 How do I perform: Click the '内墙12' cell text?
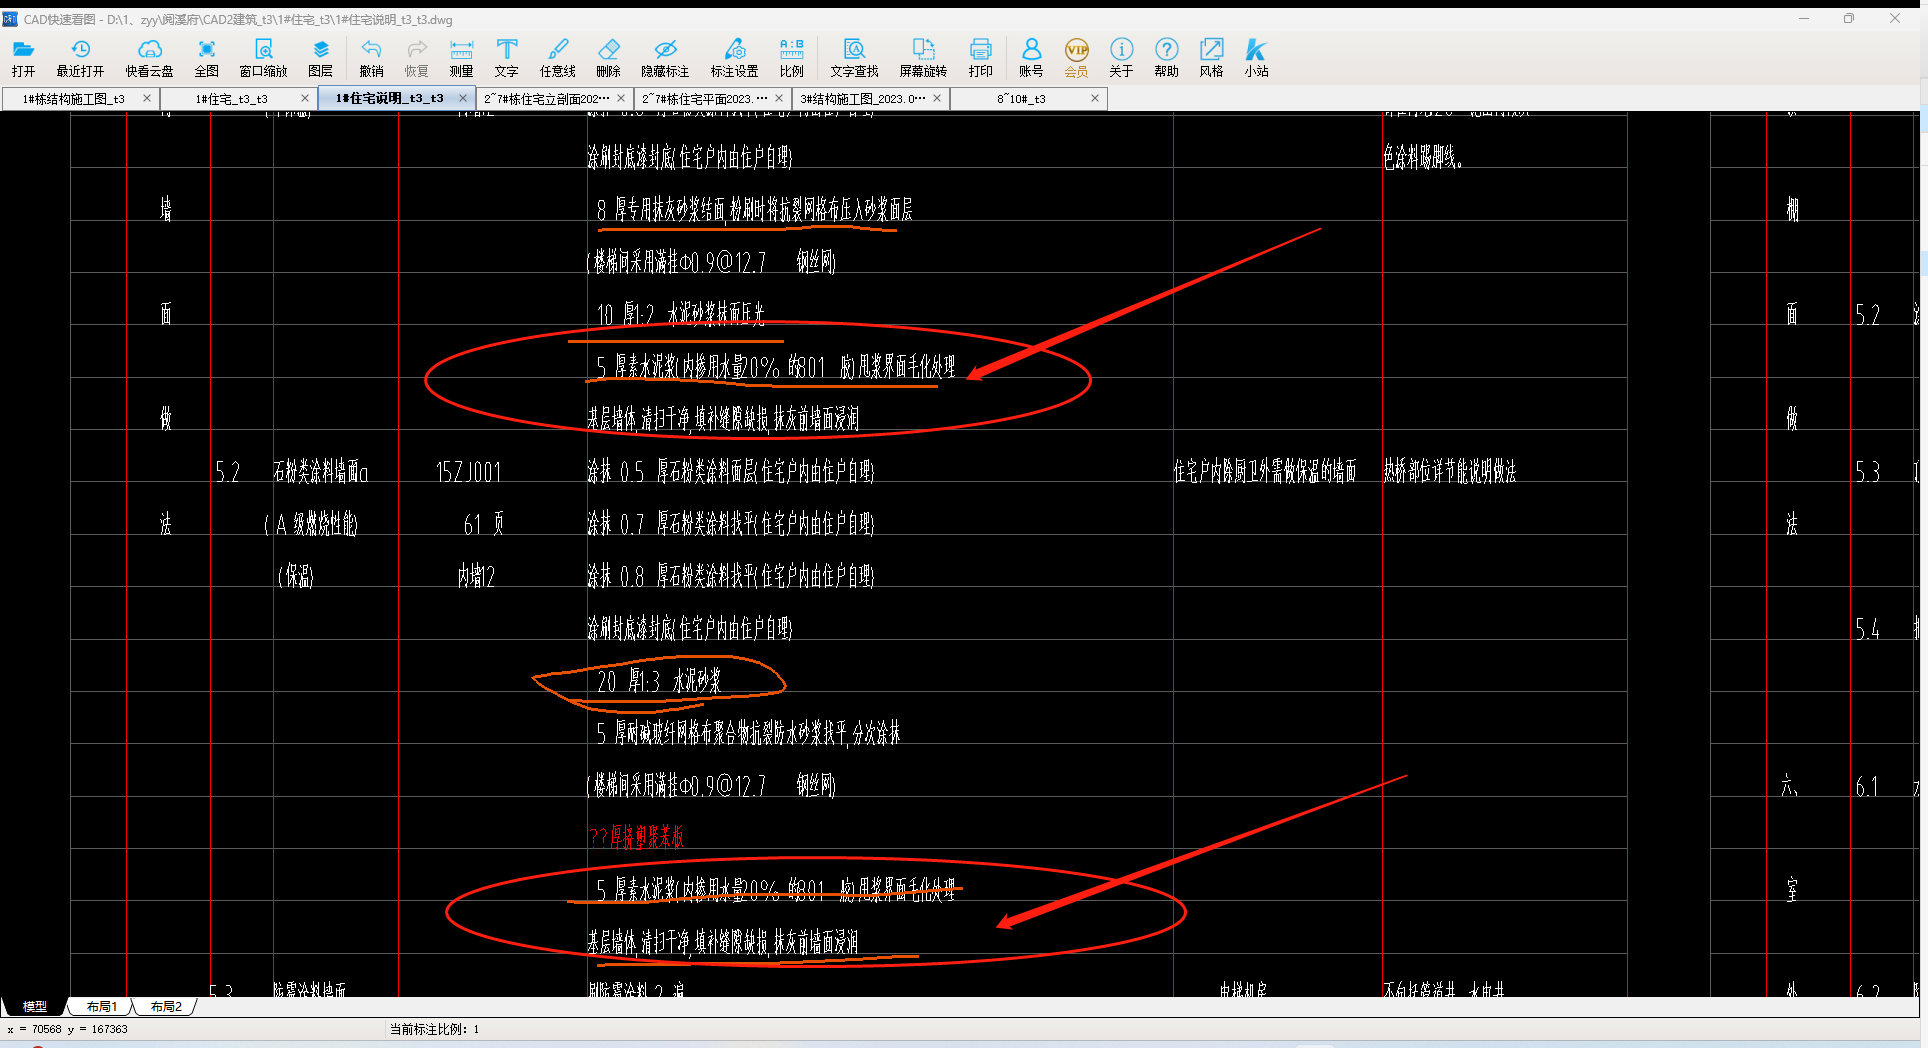tap(476, 576)
